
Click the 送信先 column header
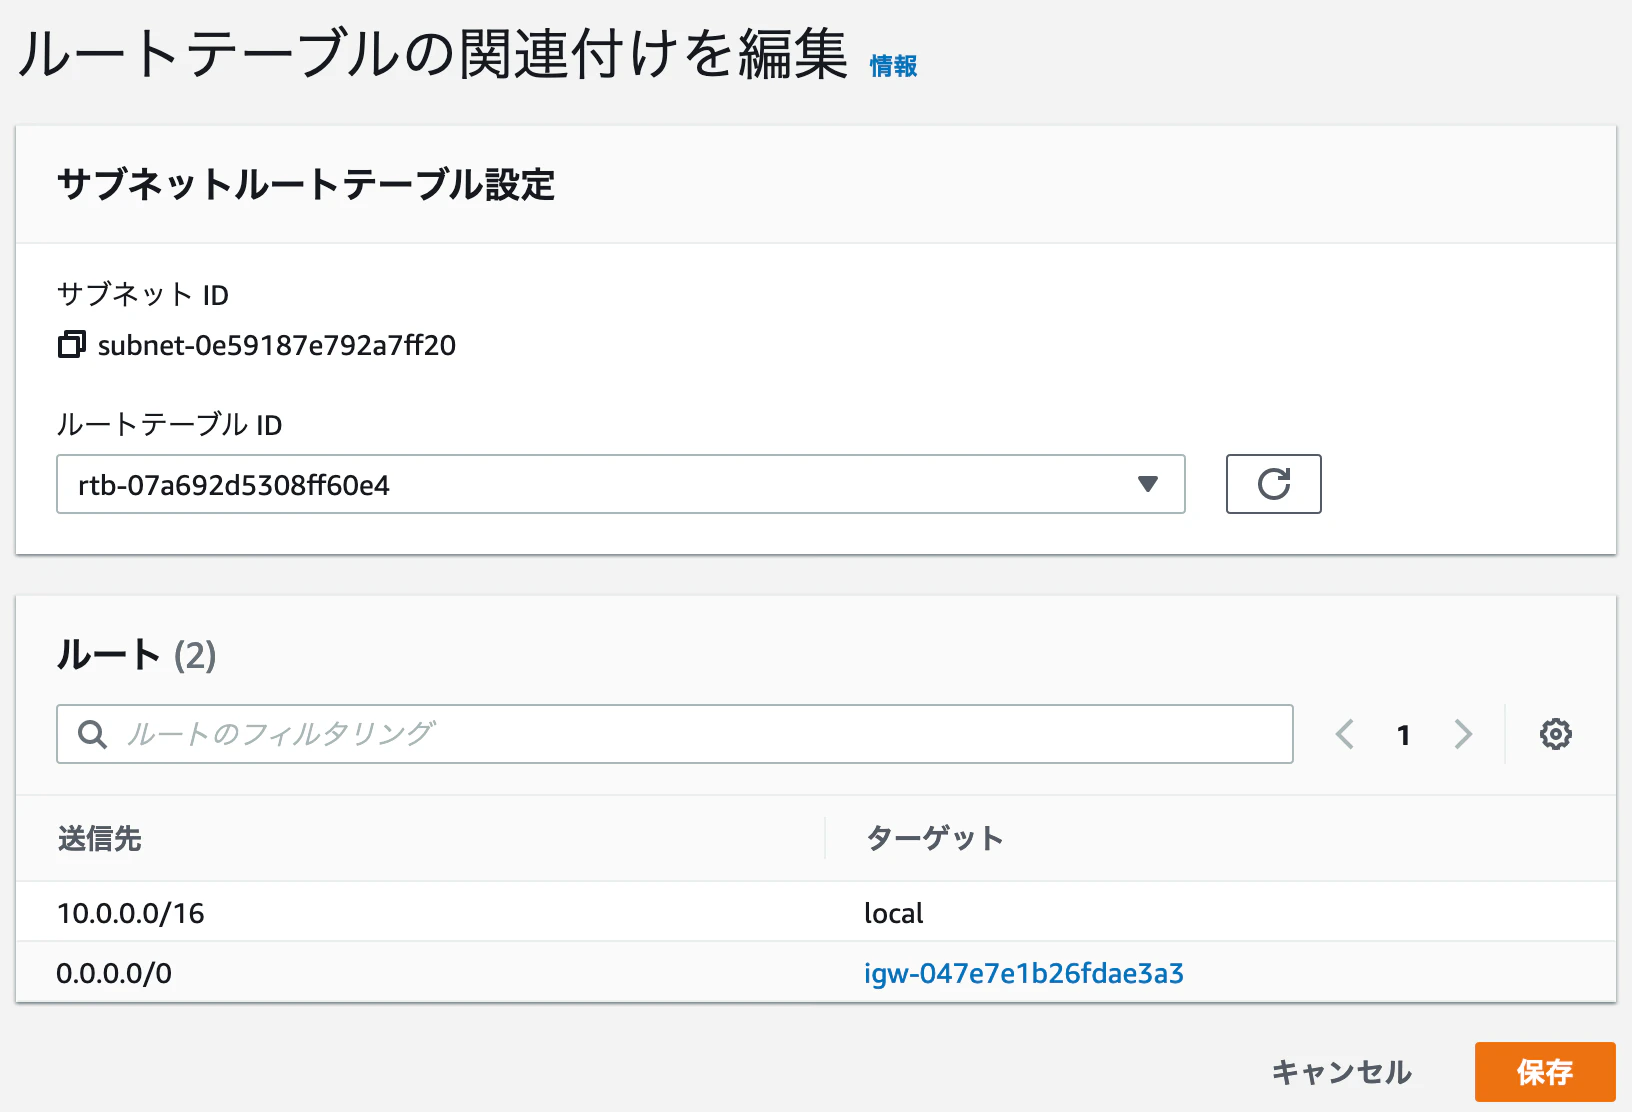coord(99,838)
